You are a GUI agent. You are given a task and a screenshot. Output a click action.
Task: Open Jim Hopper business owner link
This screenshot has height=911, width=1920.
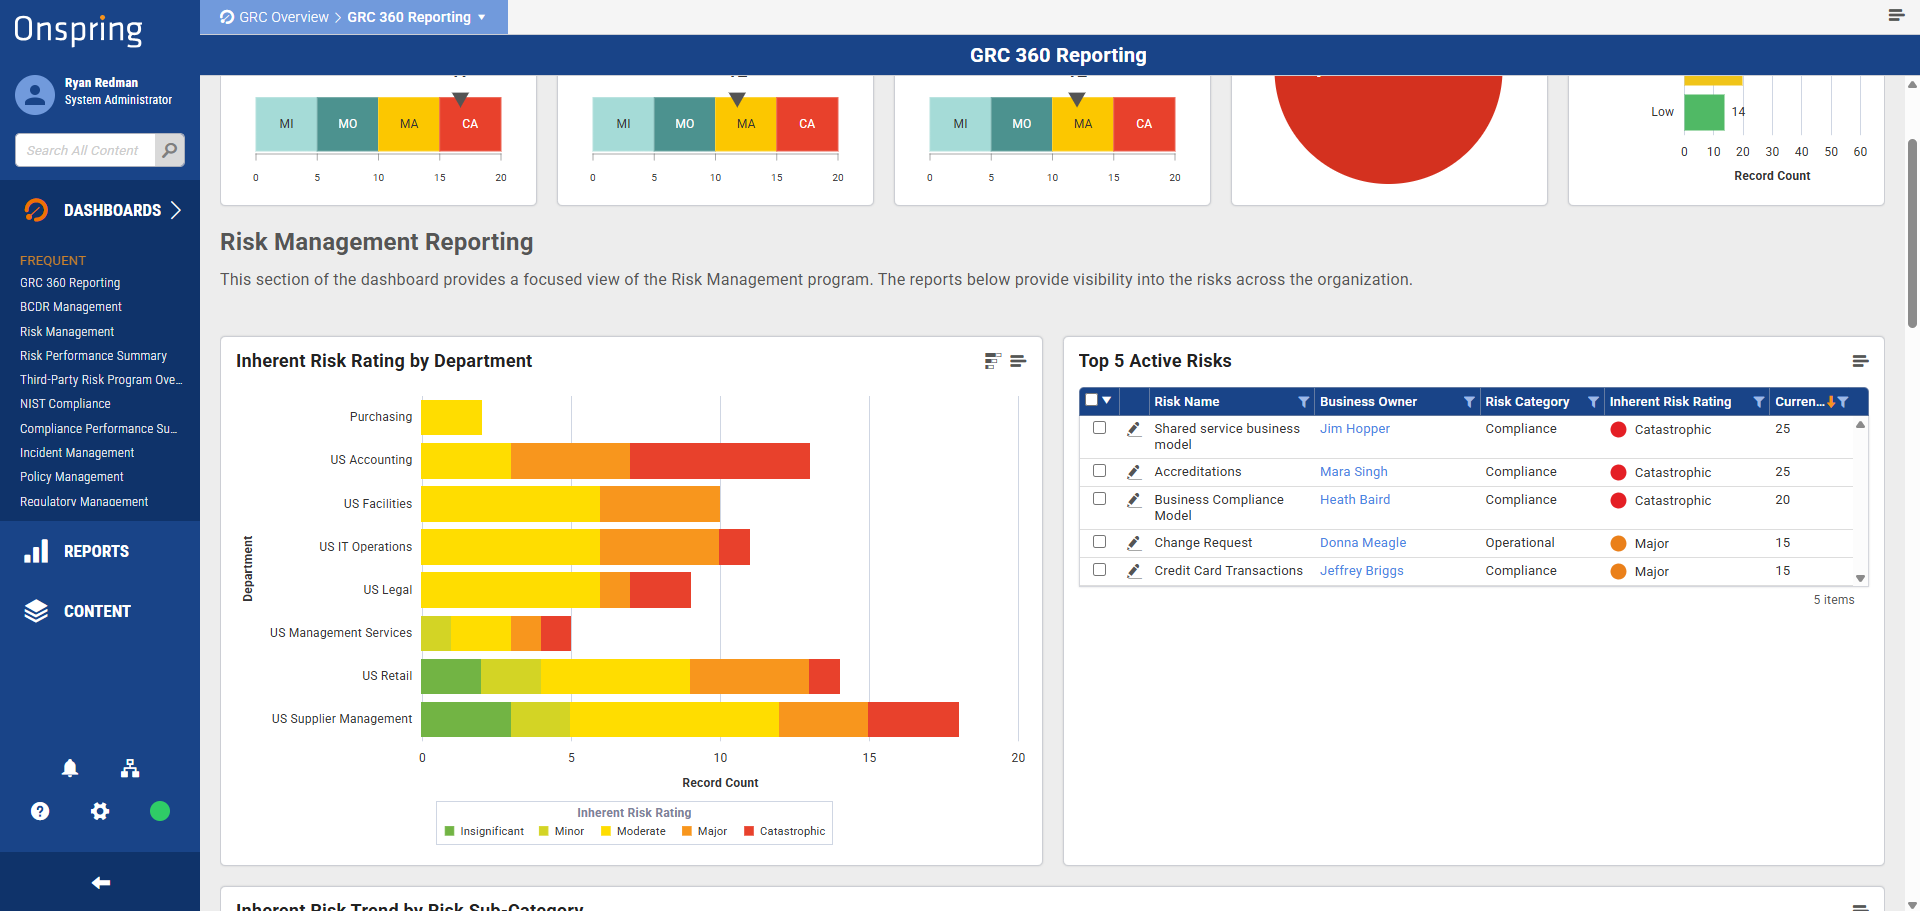(x=1354, y=428)
